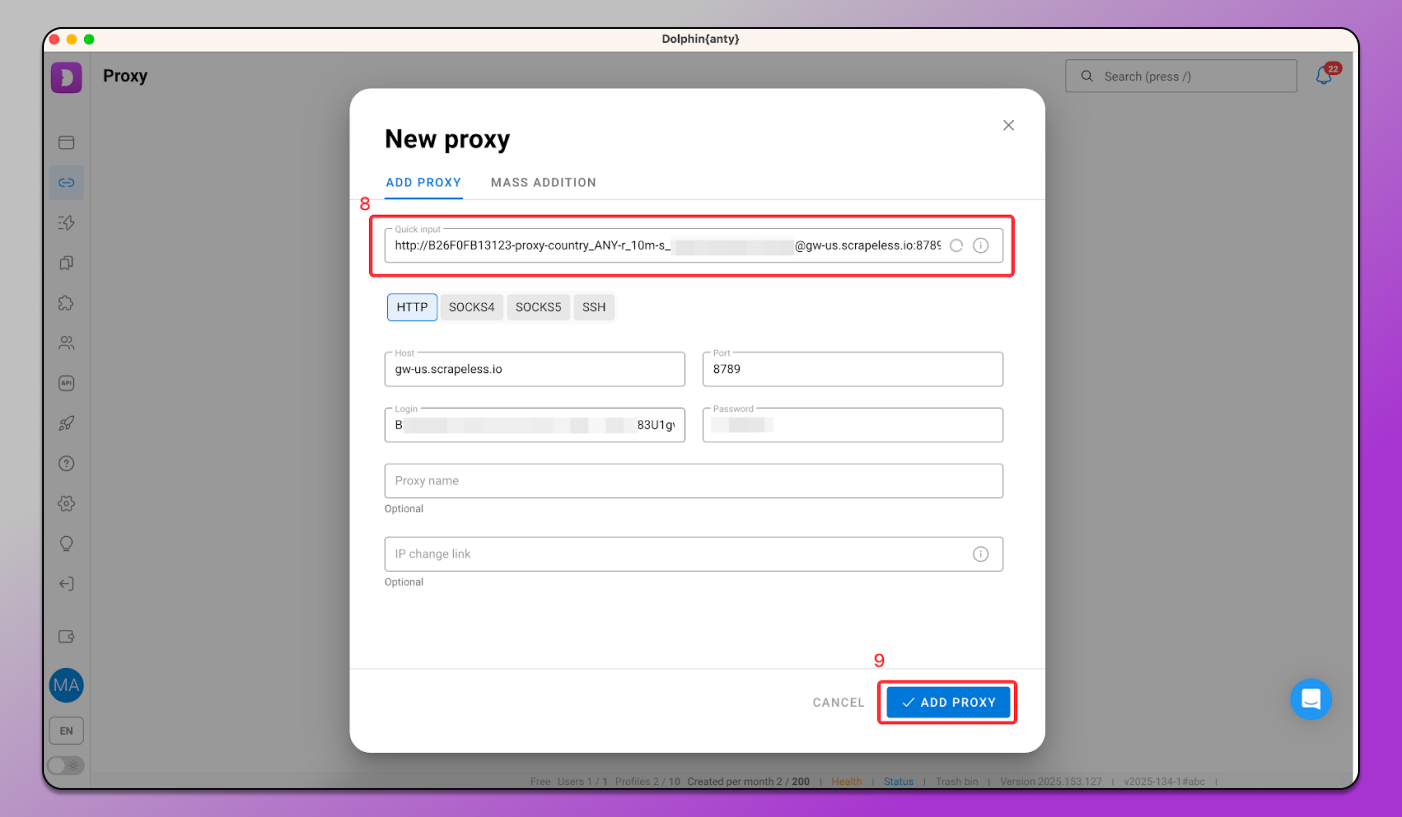Click the IP change link info icon

[981, 554]
